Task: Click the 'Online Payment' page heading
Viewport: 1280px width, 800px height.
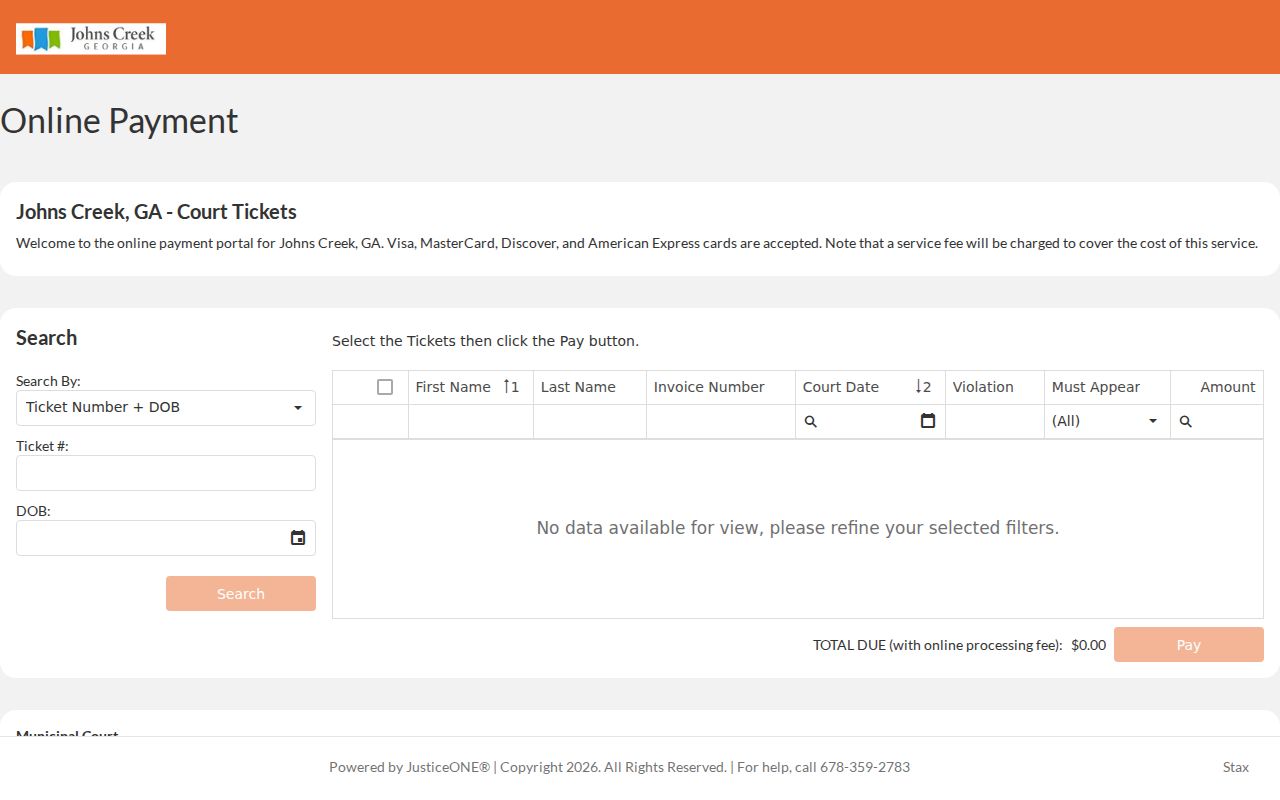Action: [119, 121]
